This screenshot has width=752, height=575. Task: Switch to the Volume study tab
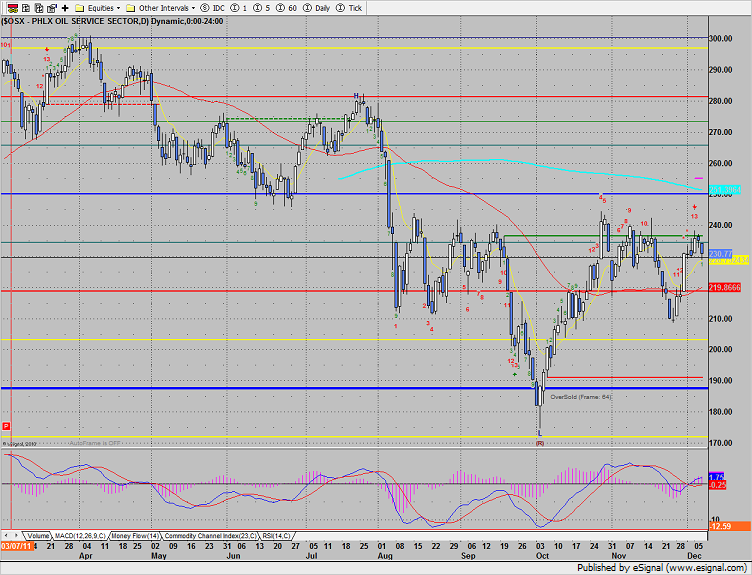(39, 536)
